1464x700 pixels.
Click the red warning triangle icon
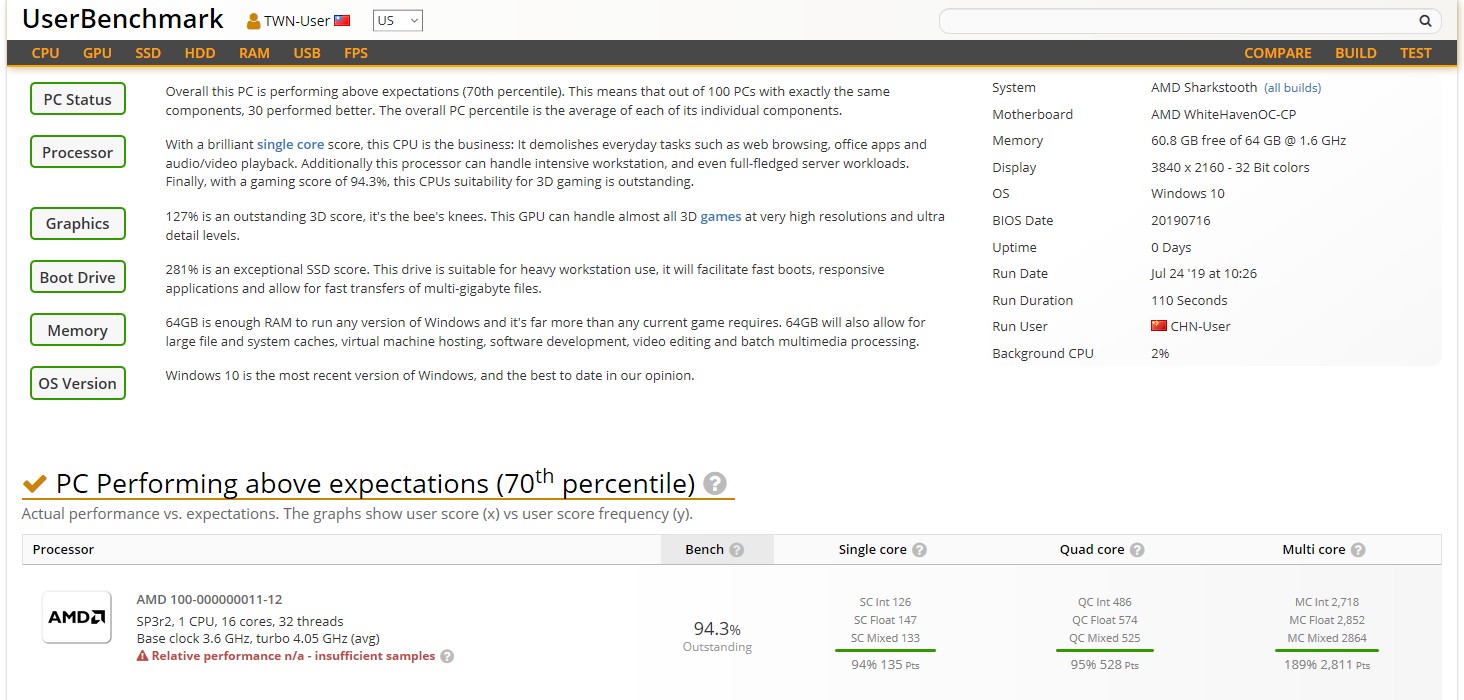(x=143, y=657)
